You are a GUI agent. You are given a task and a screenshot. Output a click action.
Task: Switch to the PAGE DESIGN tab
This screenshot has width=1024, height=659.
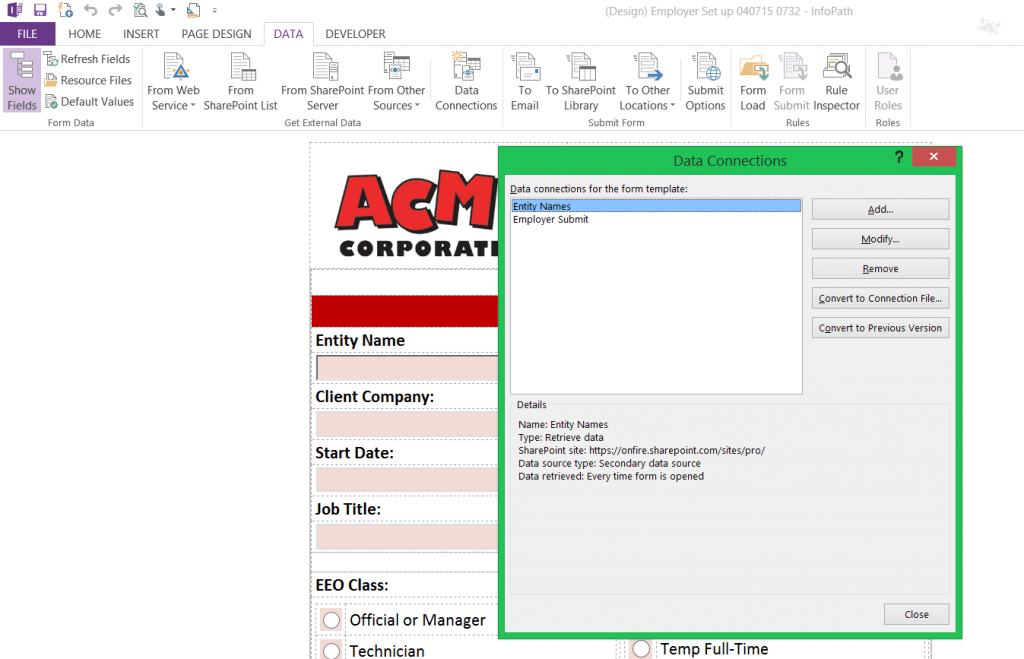(x=216, y=34)
